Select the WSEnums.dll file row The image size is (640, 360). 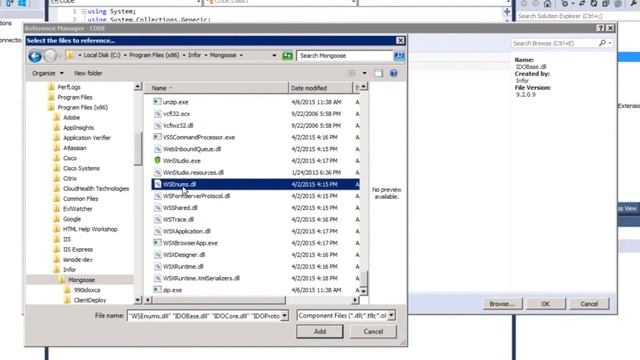coord(256,184)
